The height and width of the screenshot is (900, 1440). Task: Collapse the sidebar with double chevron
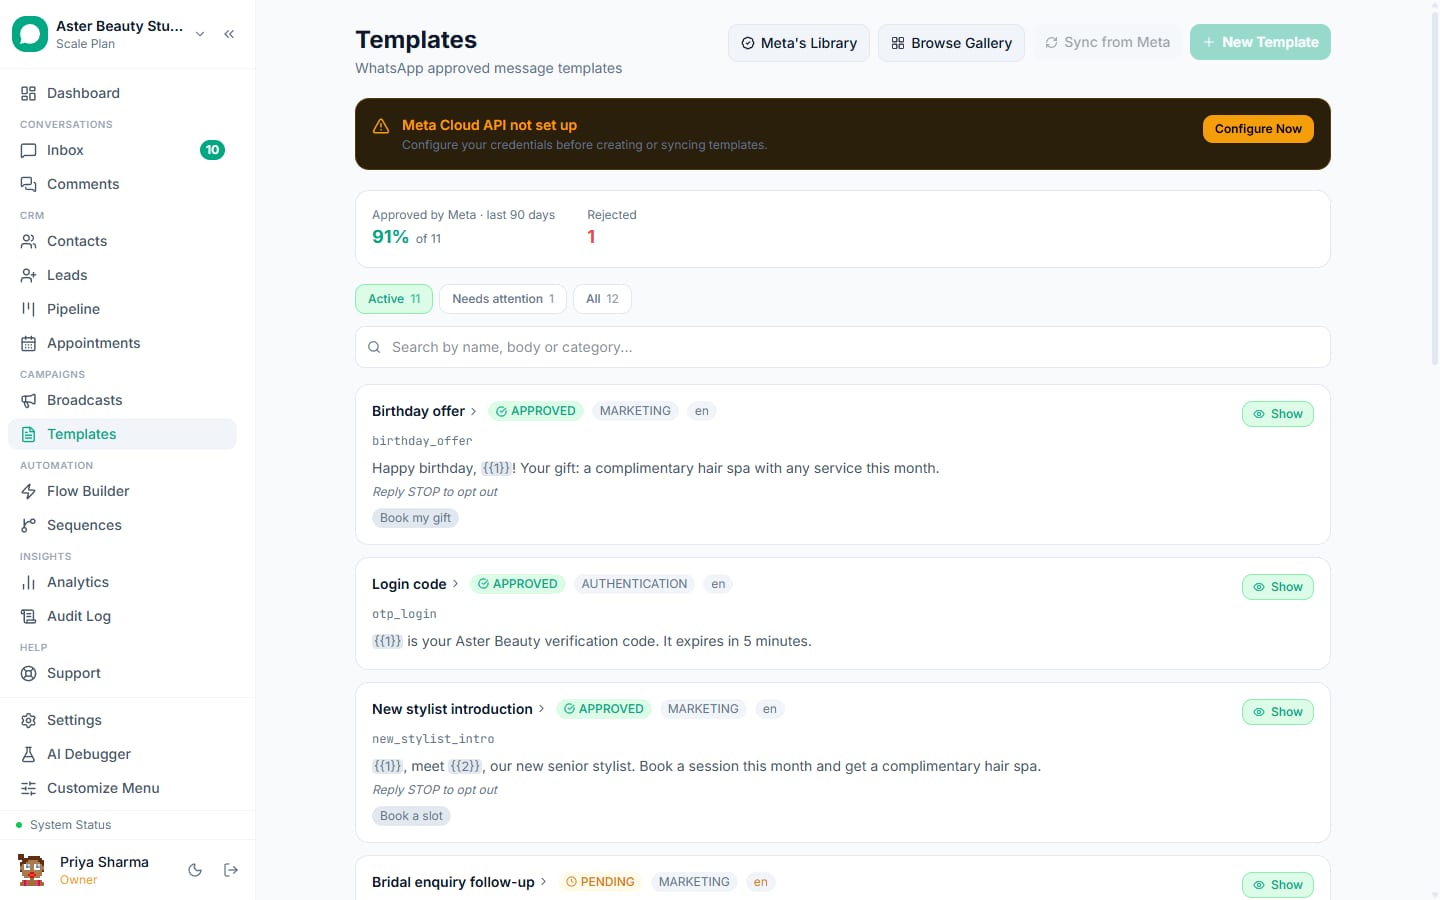(229, 34)
